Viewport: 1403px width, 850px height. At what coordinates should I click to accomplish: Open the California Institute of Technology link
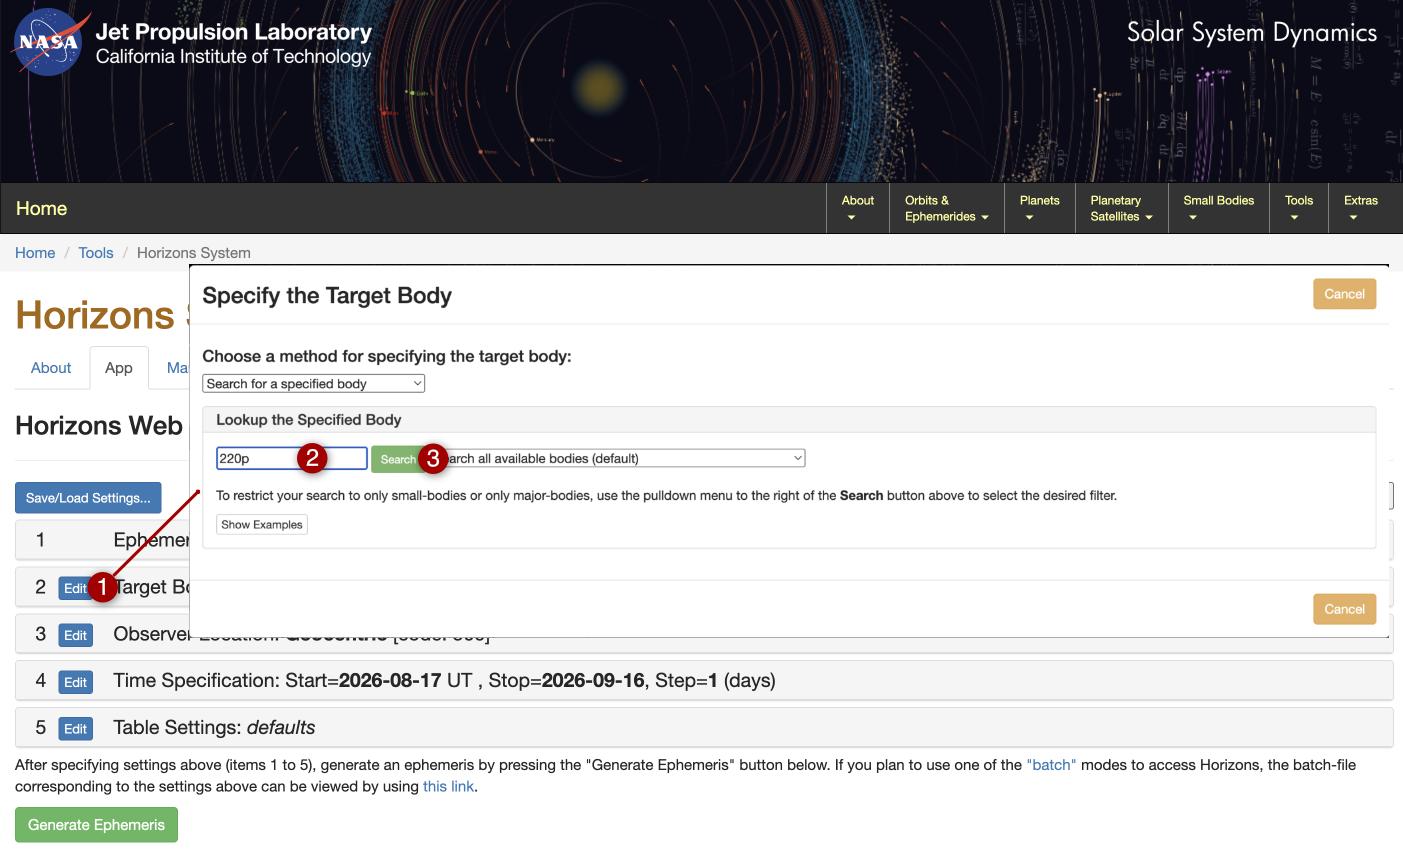click(233, 57)
